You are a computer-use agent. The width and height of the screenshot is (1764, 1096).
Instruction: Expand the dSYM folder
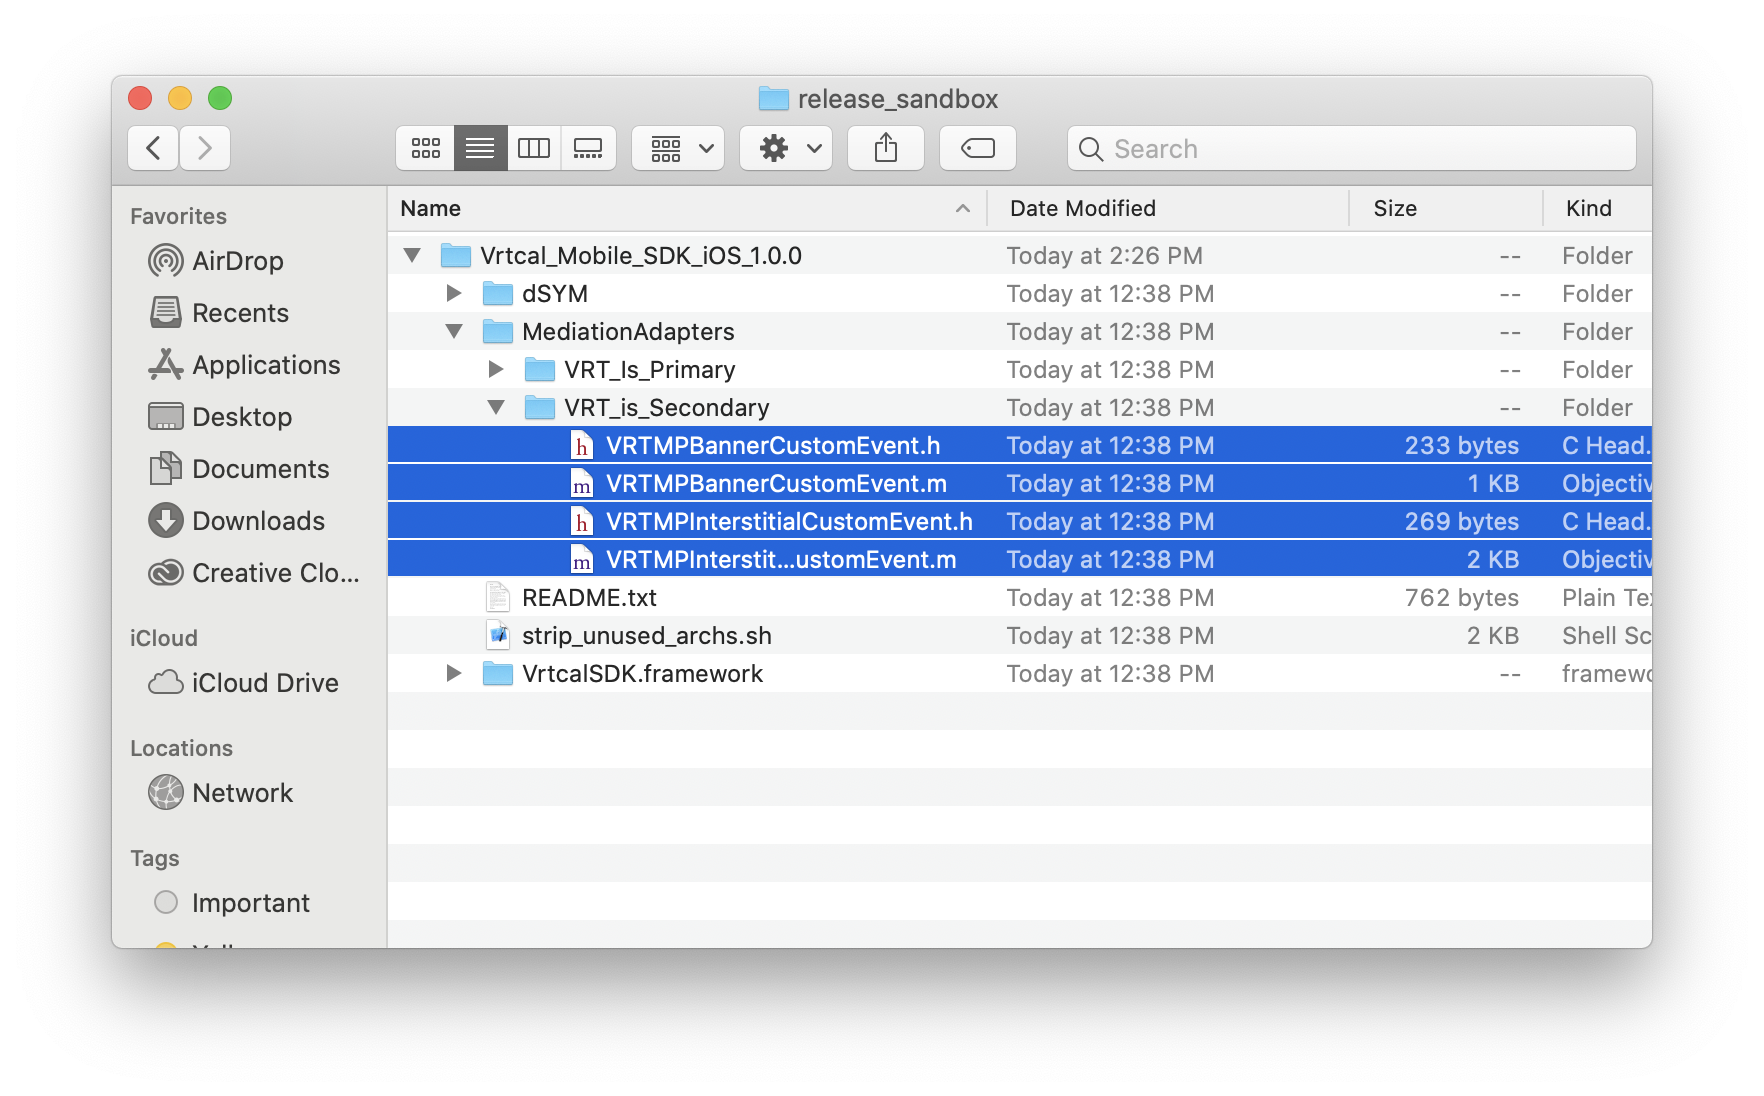click(x=454, y=294)
